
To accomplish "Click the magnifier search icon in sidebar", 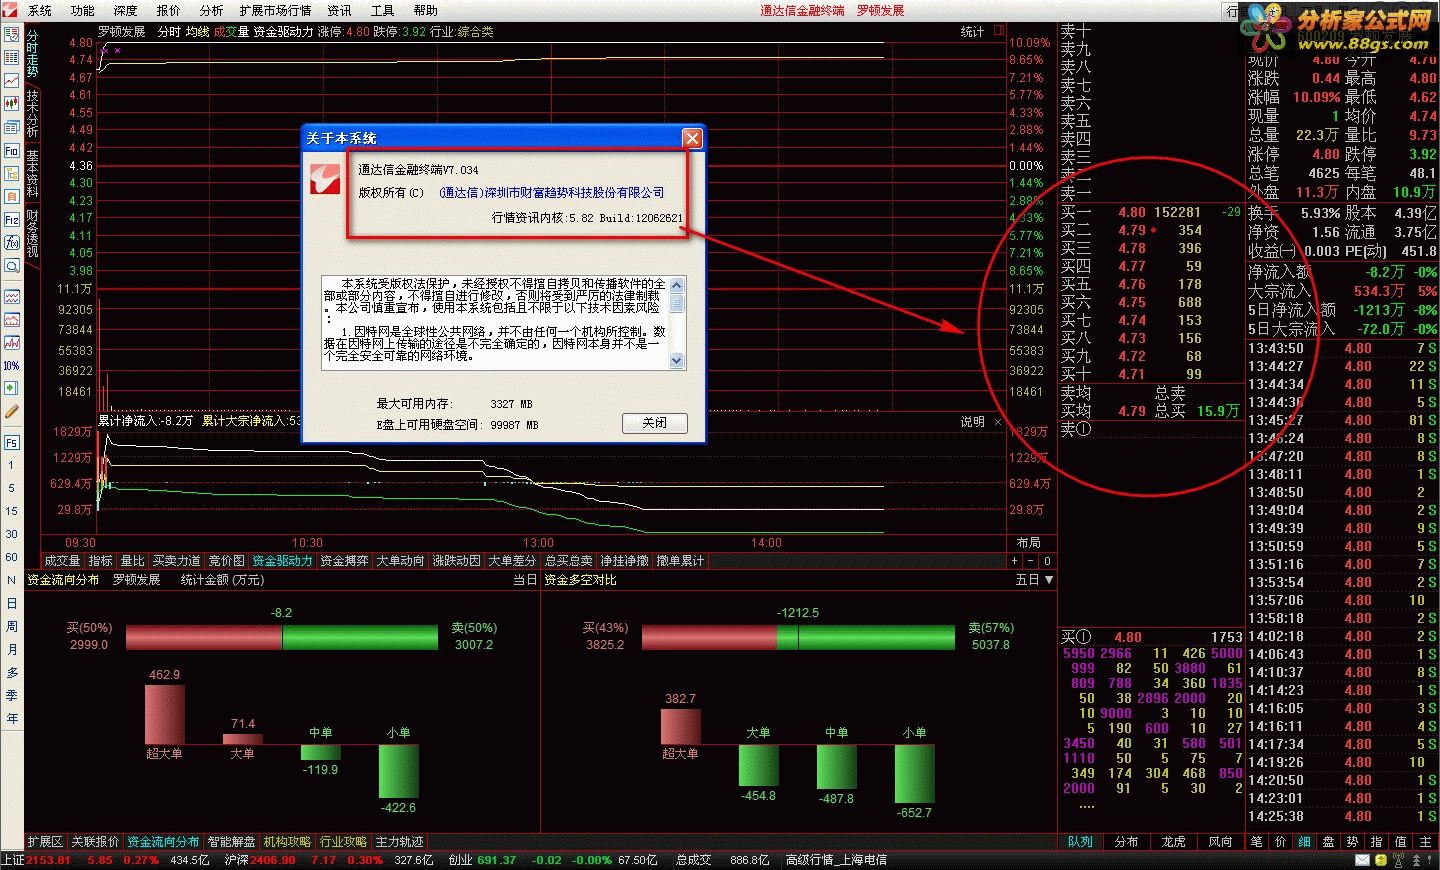I will click(12, 266).
